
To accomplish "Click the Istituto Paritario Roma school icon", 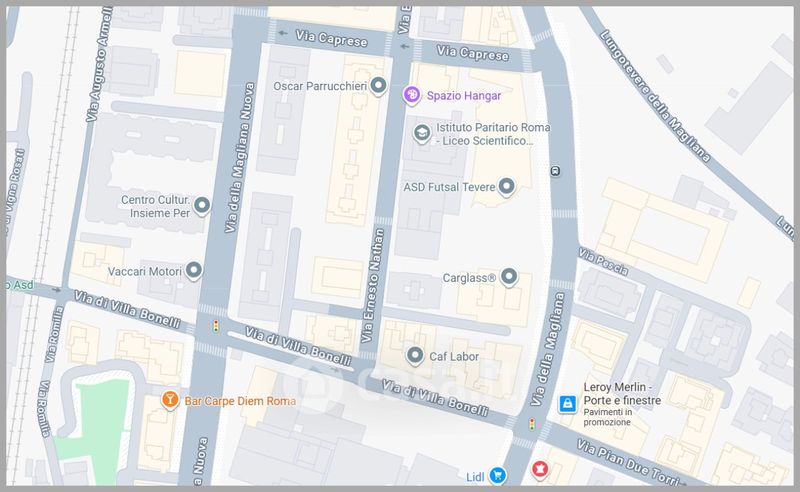I will 422,133.
